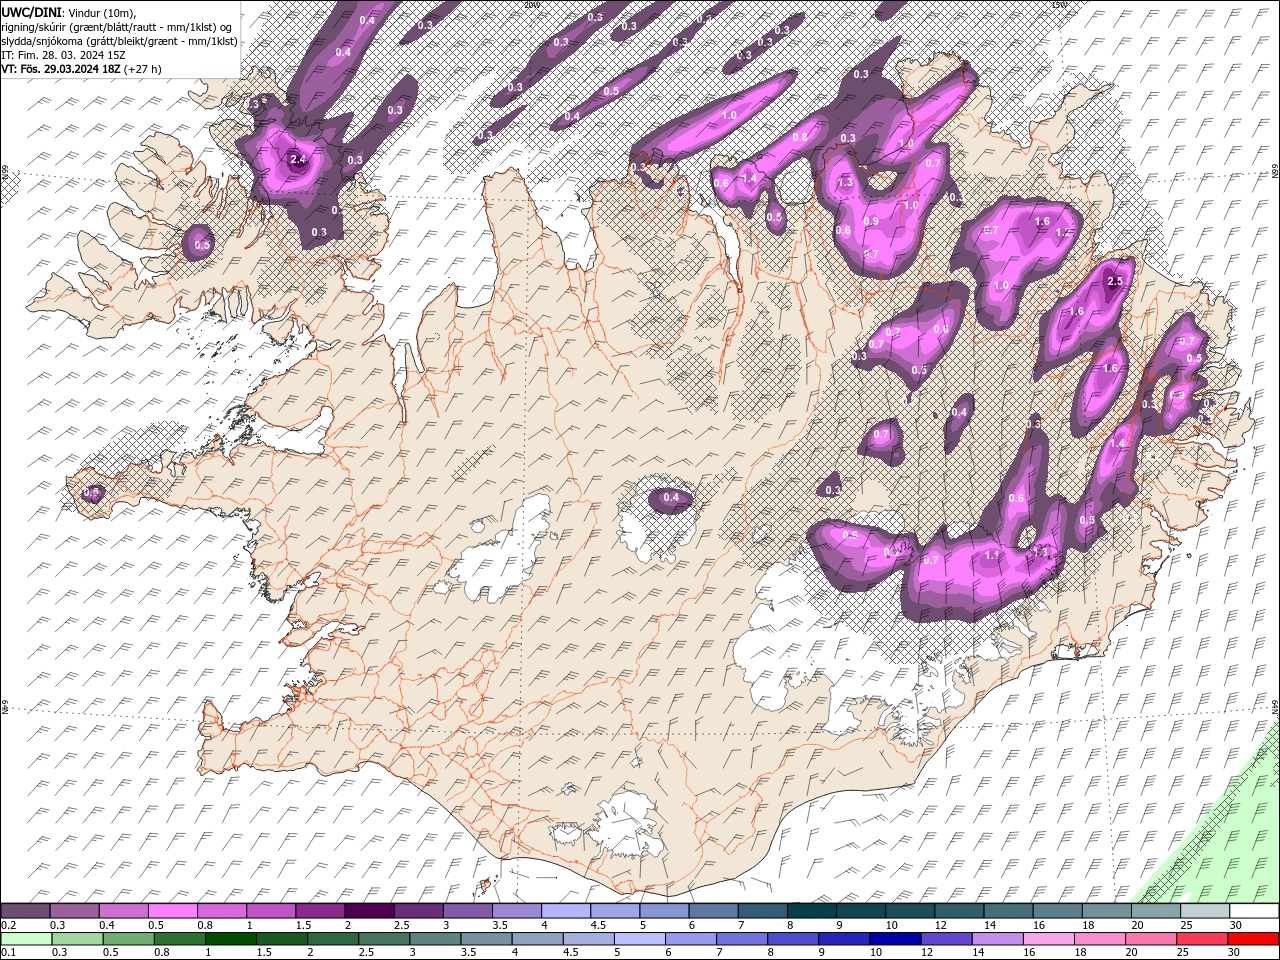Pick the darkest purple swatch between 2 and 2.5
Image resolution: width=1280 pixels, height=960 pixels.
(x=368, y=911)
